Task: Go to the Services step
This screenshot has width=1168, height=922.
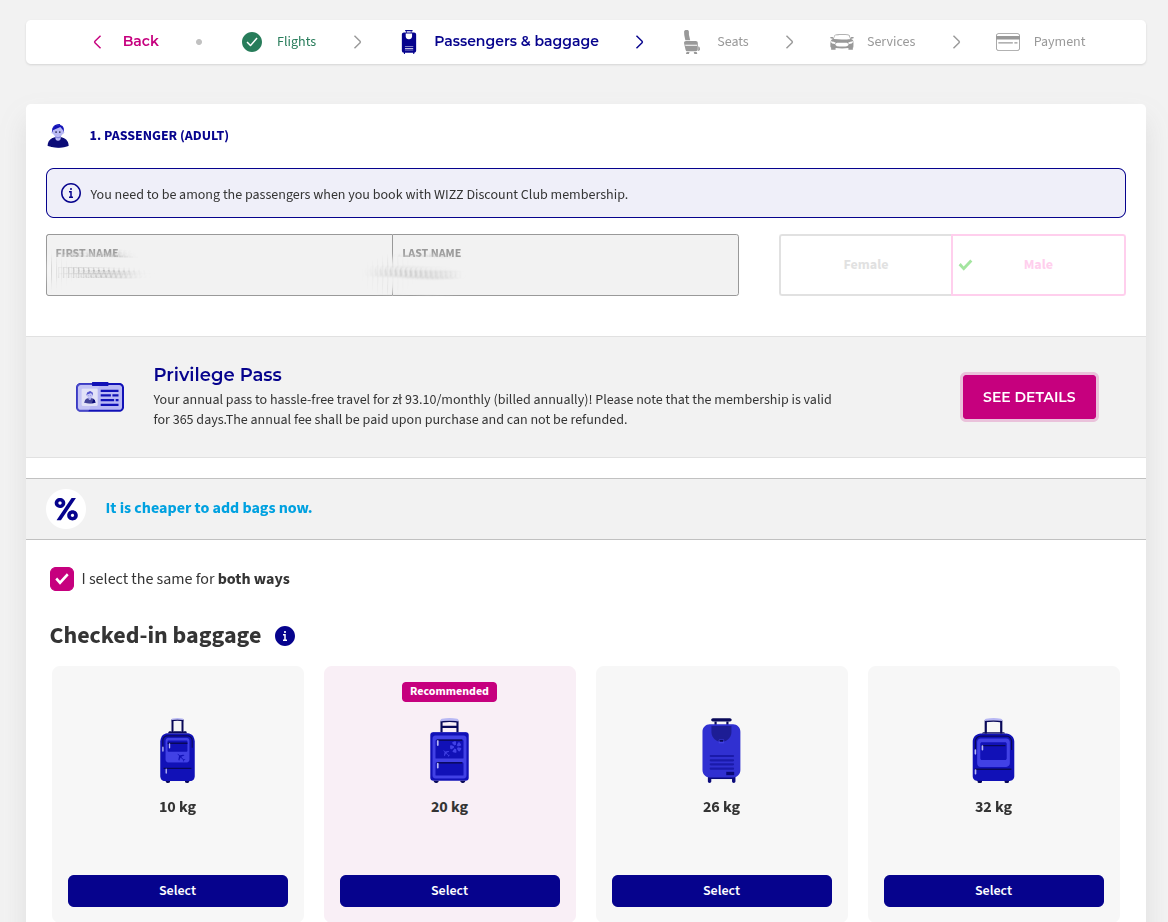Action: (x=890, y=42)
